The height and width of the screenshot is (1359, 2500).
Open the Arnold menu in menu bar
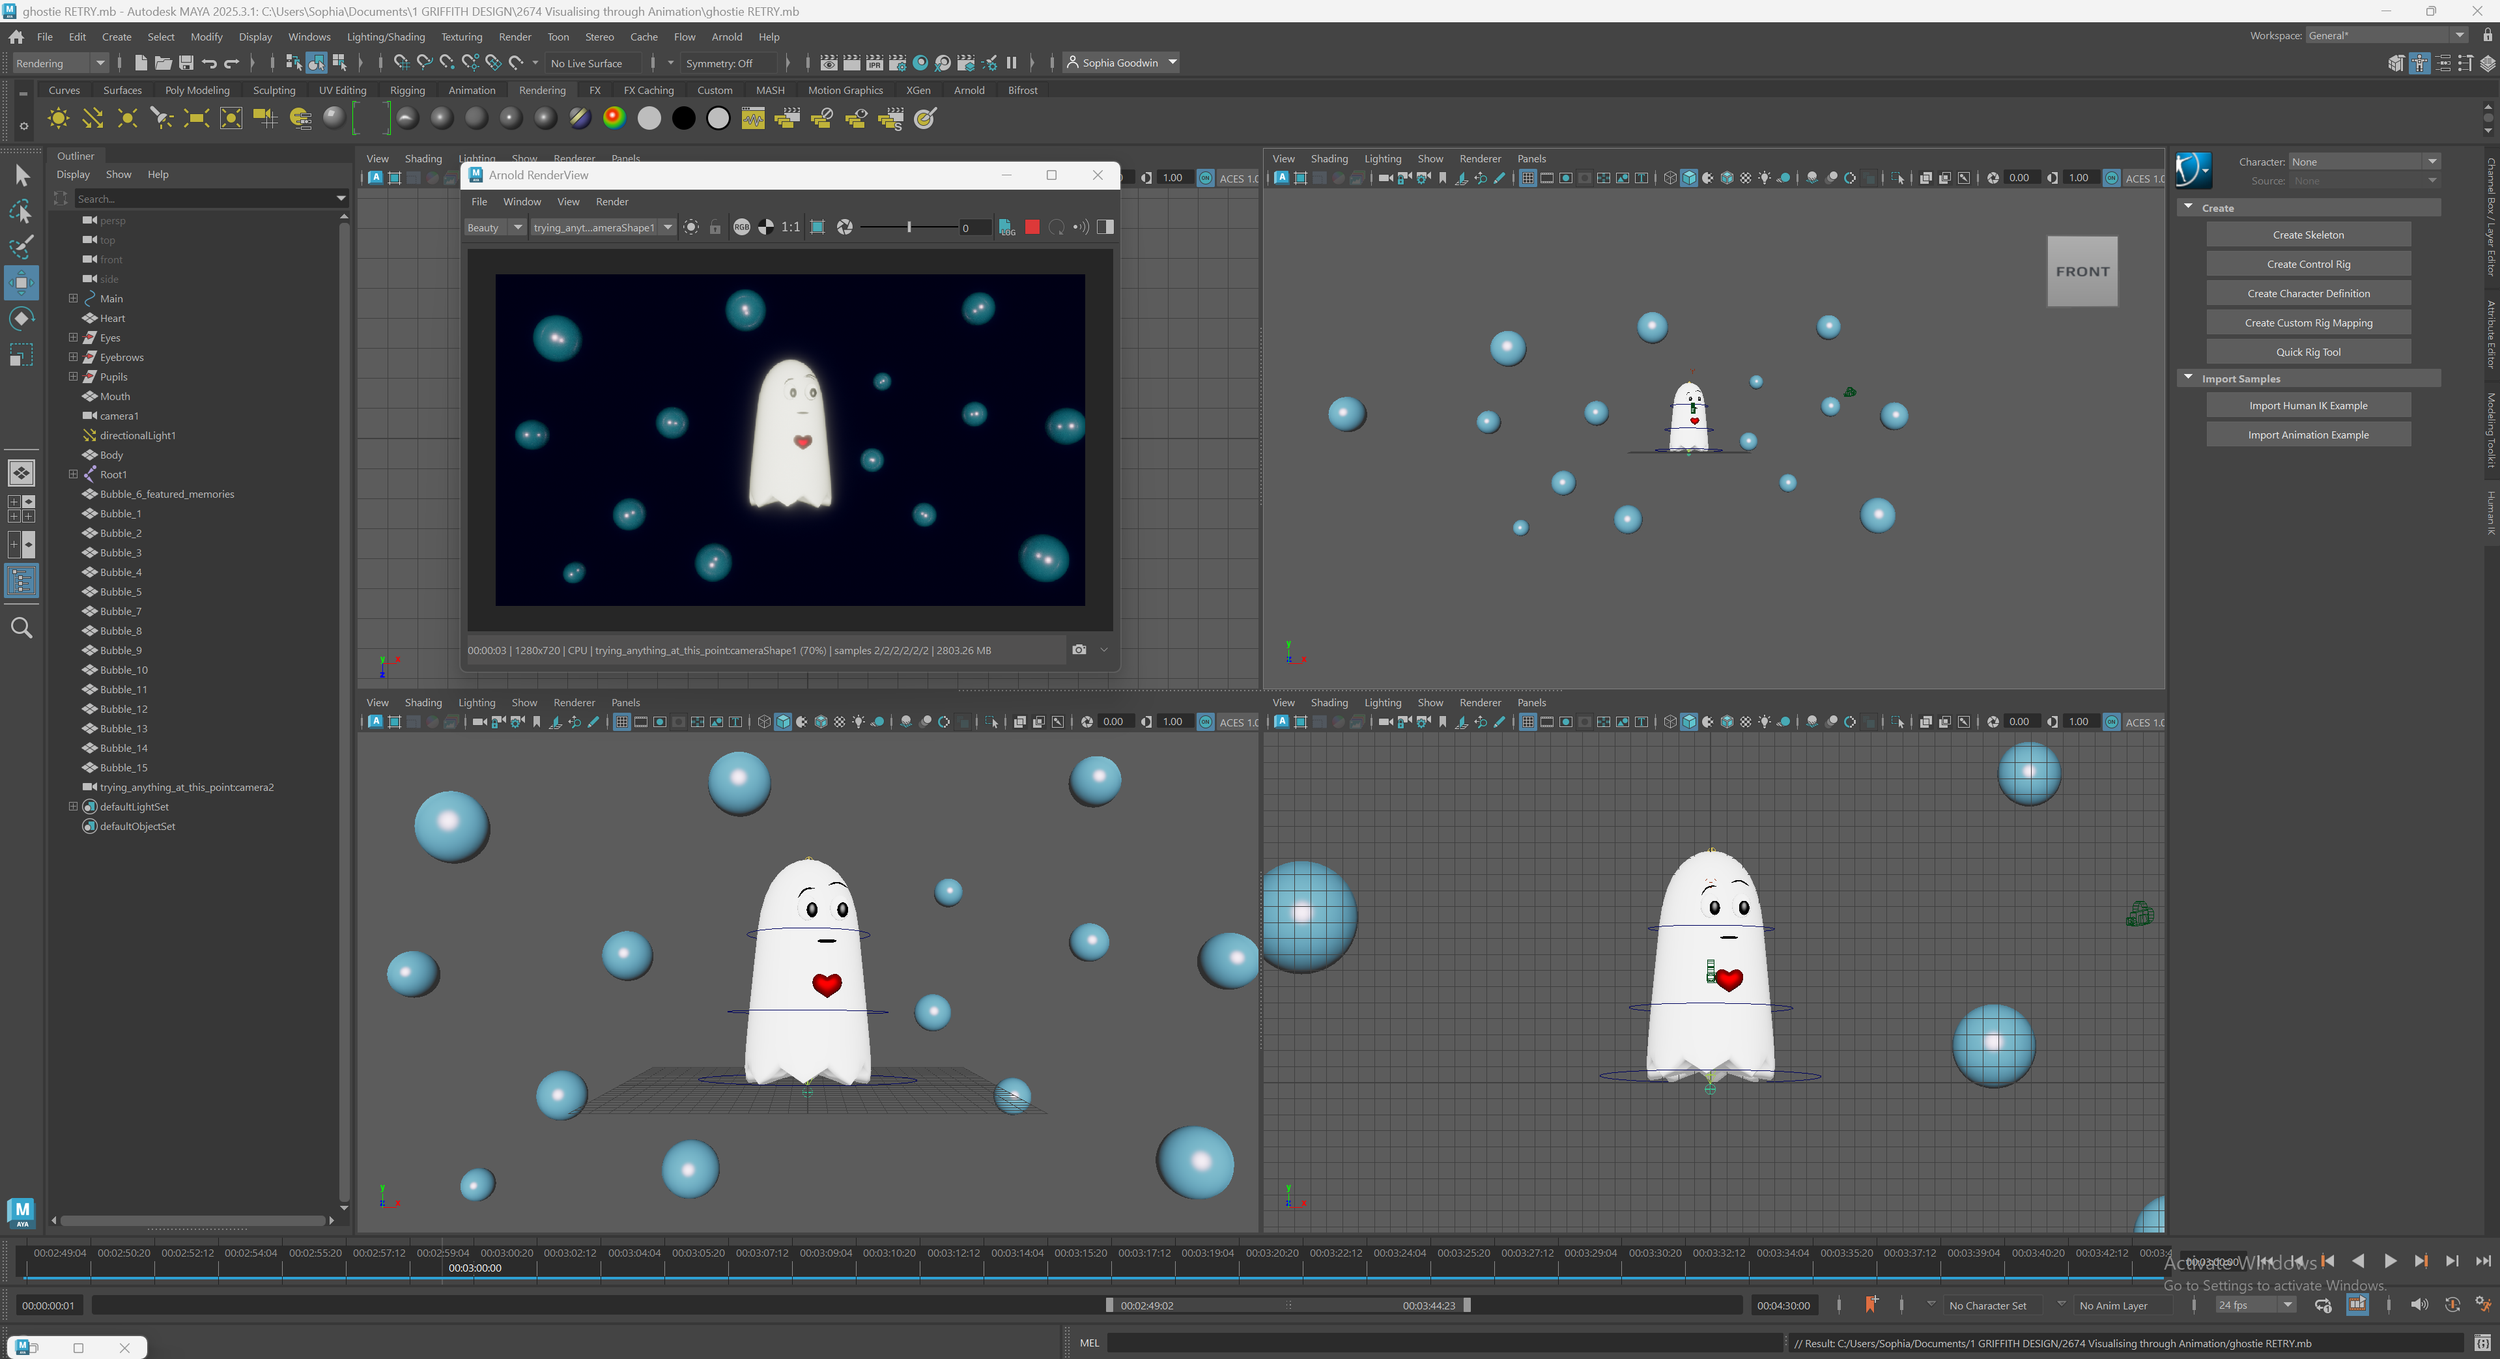click(727, 37)
